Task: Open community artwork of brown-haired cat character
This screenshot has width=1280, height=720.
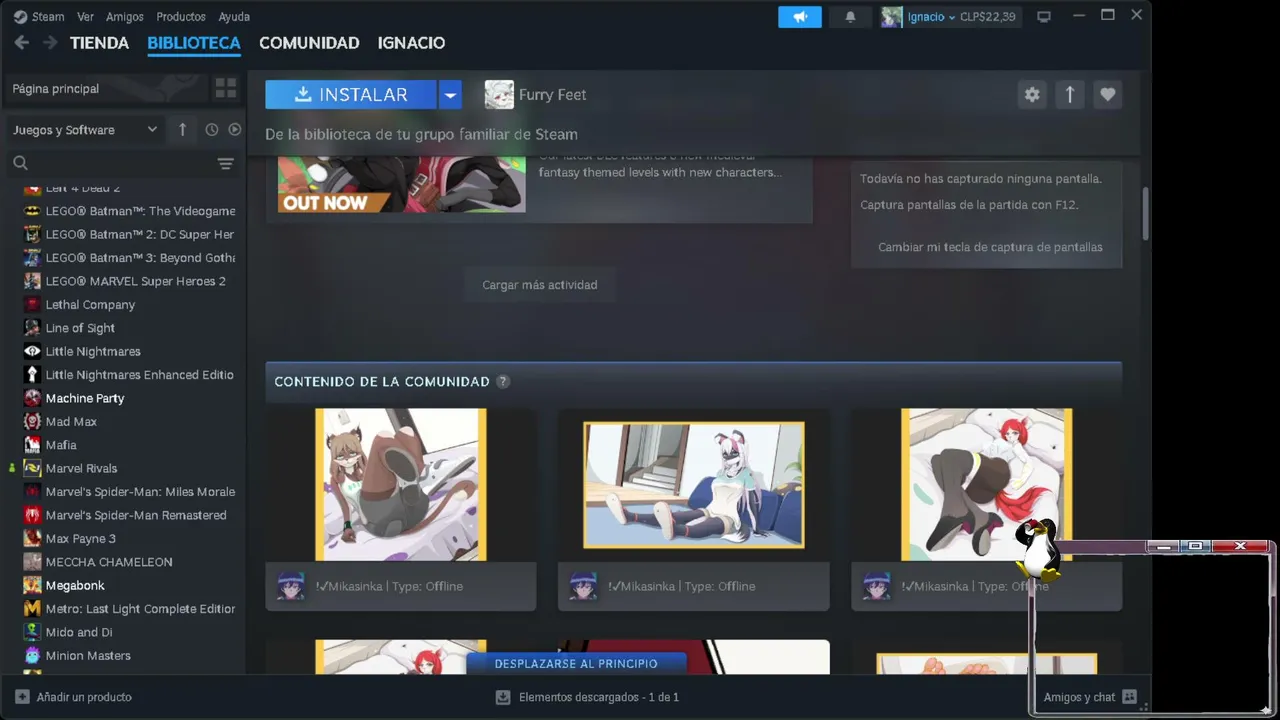Action: [401, 485]
